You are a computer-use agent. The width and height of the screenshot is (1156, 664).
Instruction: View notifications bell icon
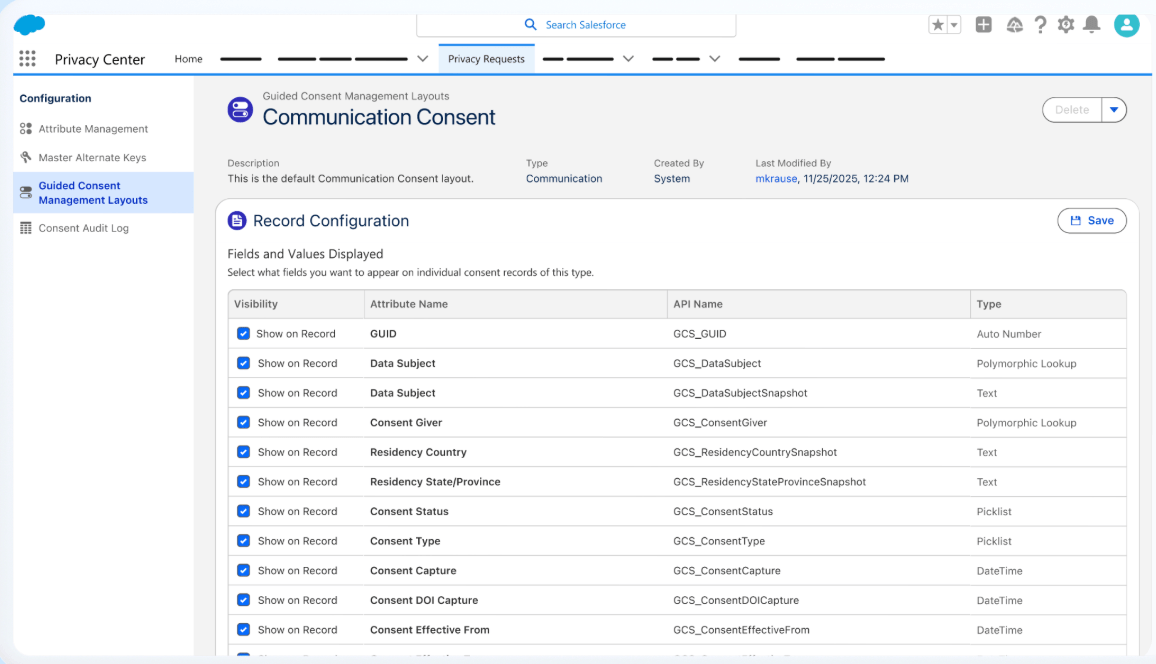(x=1092, y=25)
